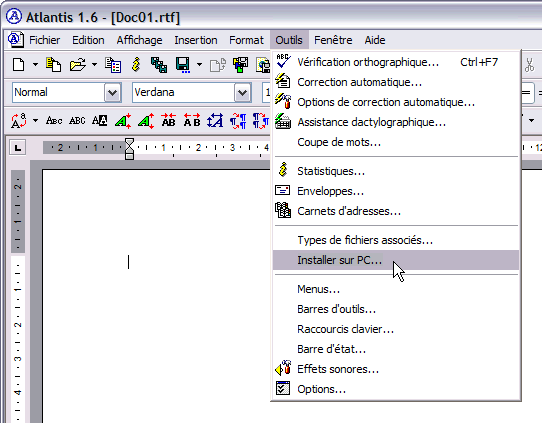Open the Fenêtre menu

[333, 40]
